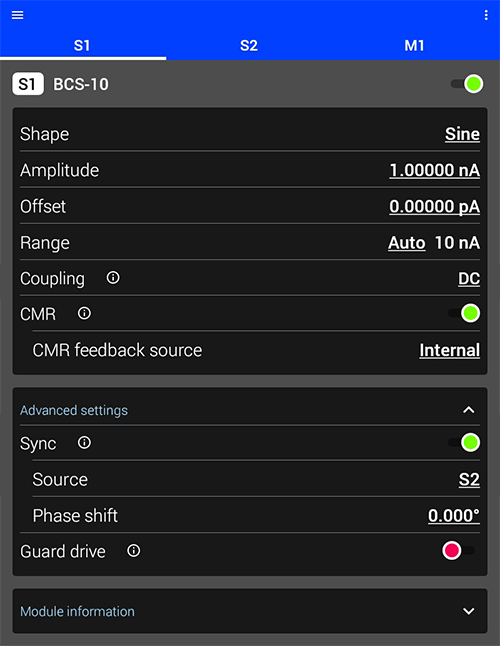The width and height of the screenshot is (500, 646).
Task: Edit the Offset value 0.00000 pA
Action: (x=435, y=207)
